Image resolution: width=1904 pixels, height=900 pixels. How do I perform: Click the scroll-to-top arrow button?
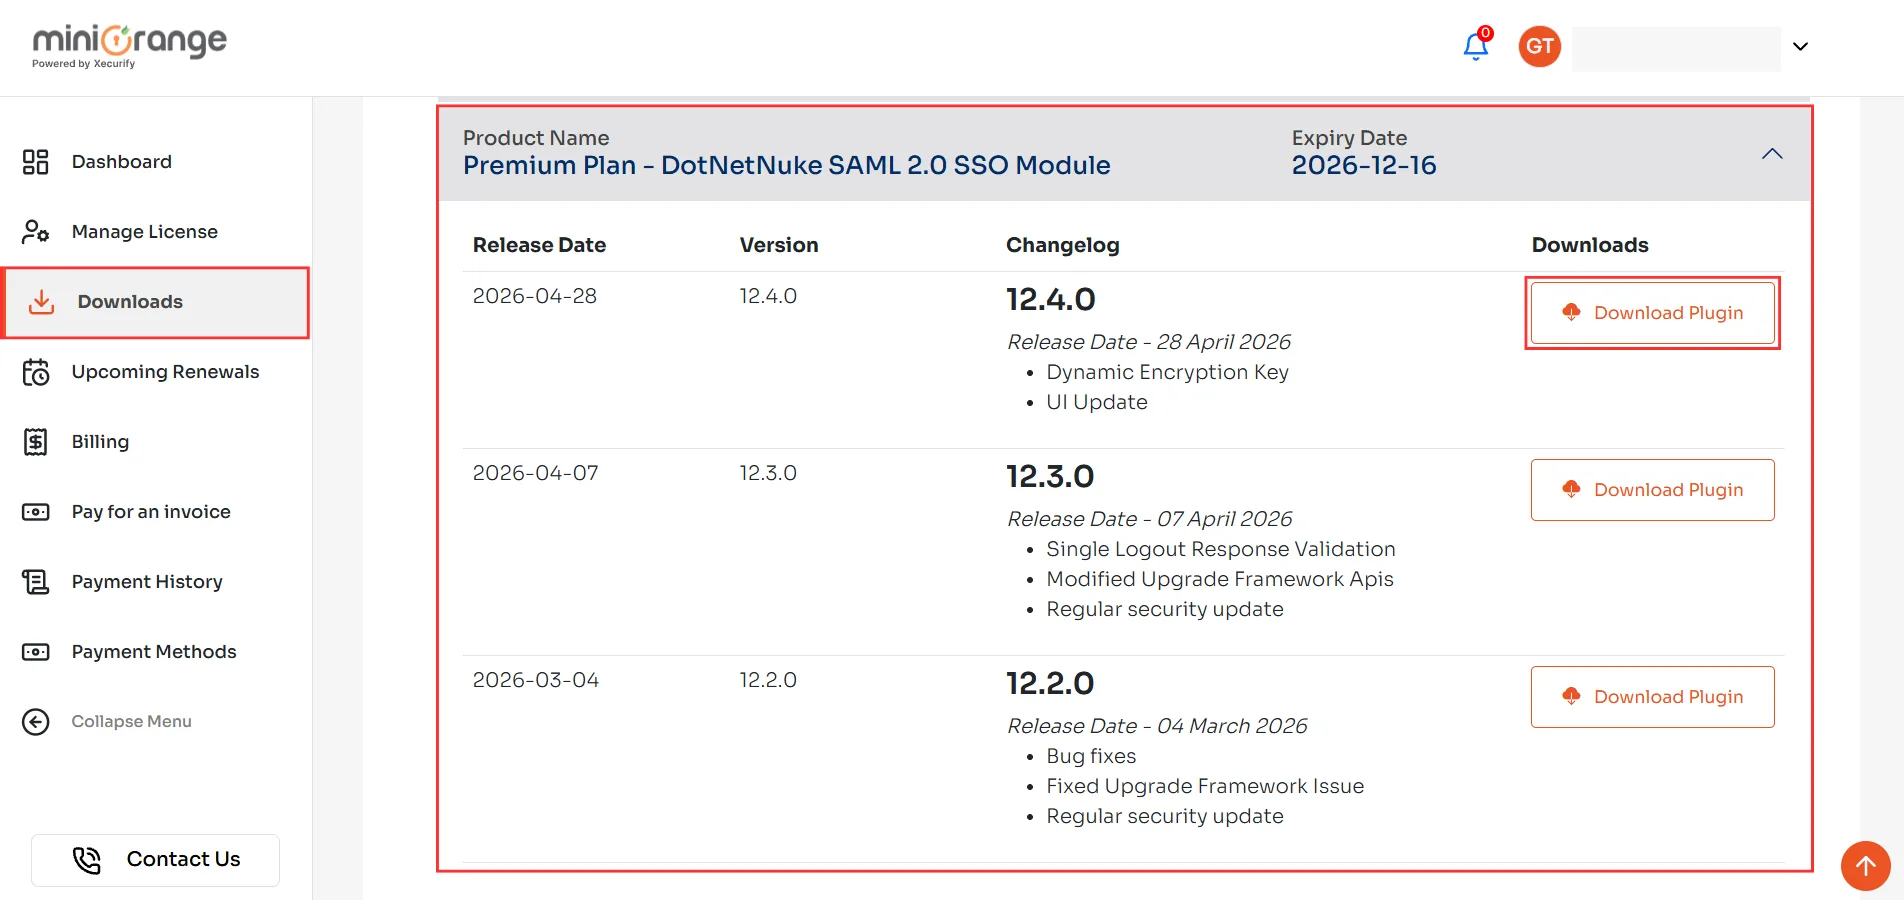tap(1866, 866)
